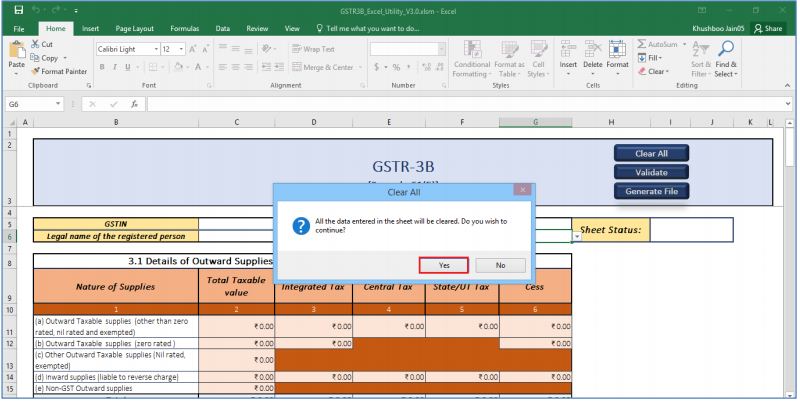Viewport: 800px width, 401px height.
Task: Decrease font size with the smaller A
Action: click(x=206, y=49)
